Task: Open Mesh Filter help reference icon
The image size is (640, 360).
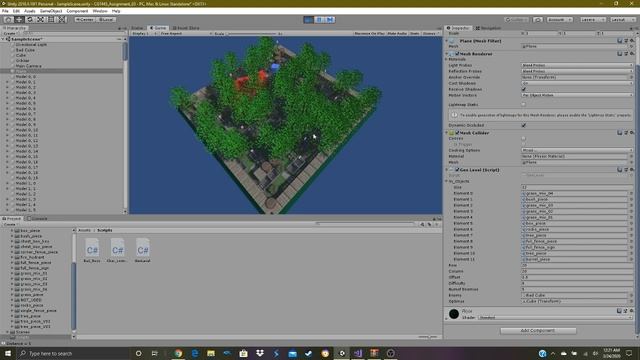Action: click(x=620, y=41)
